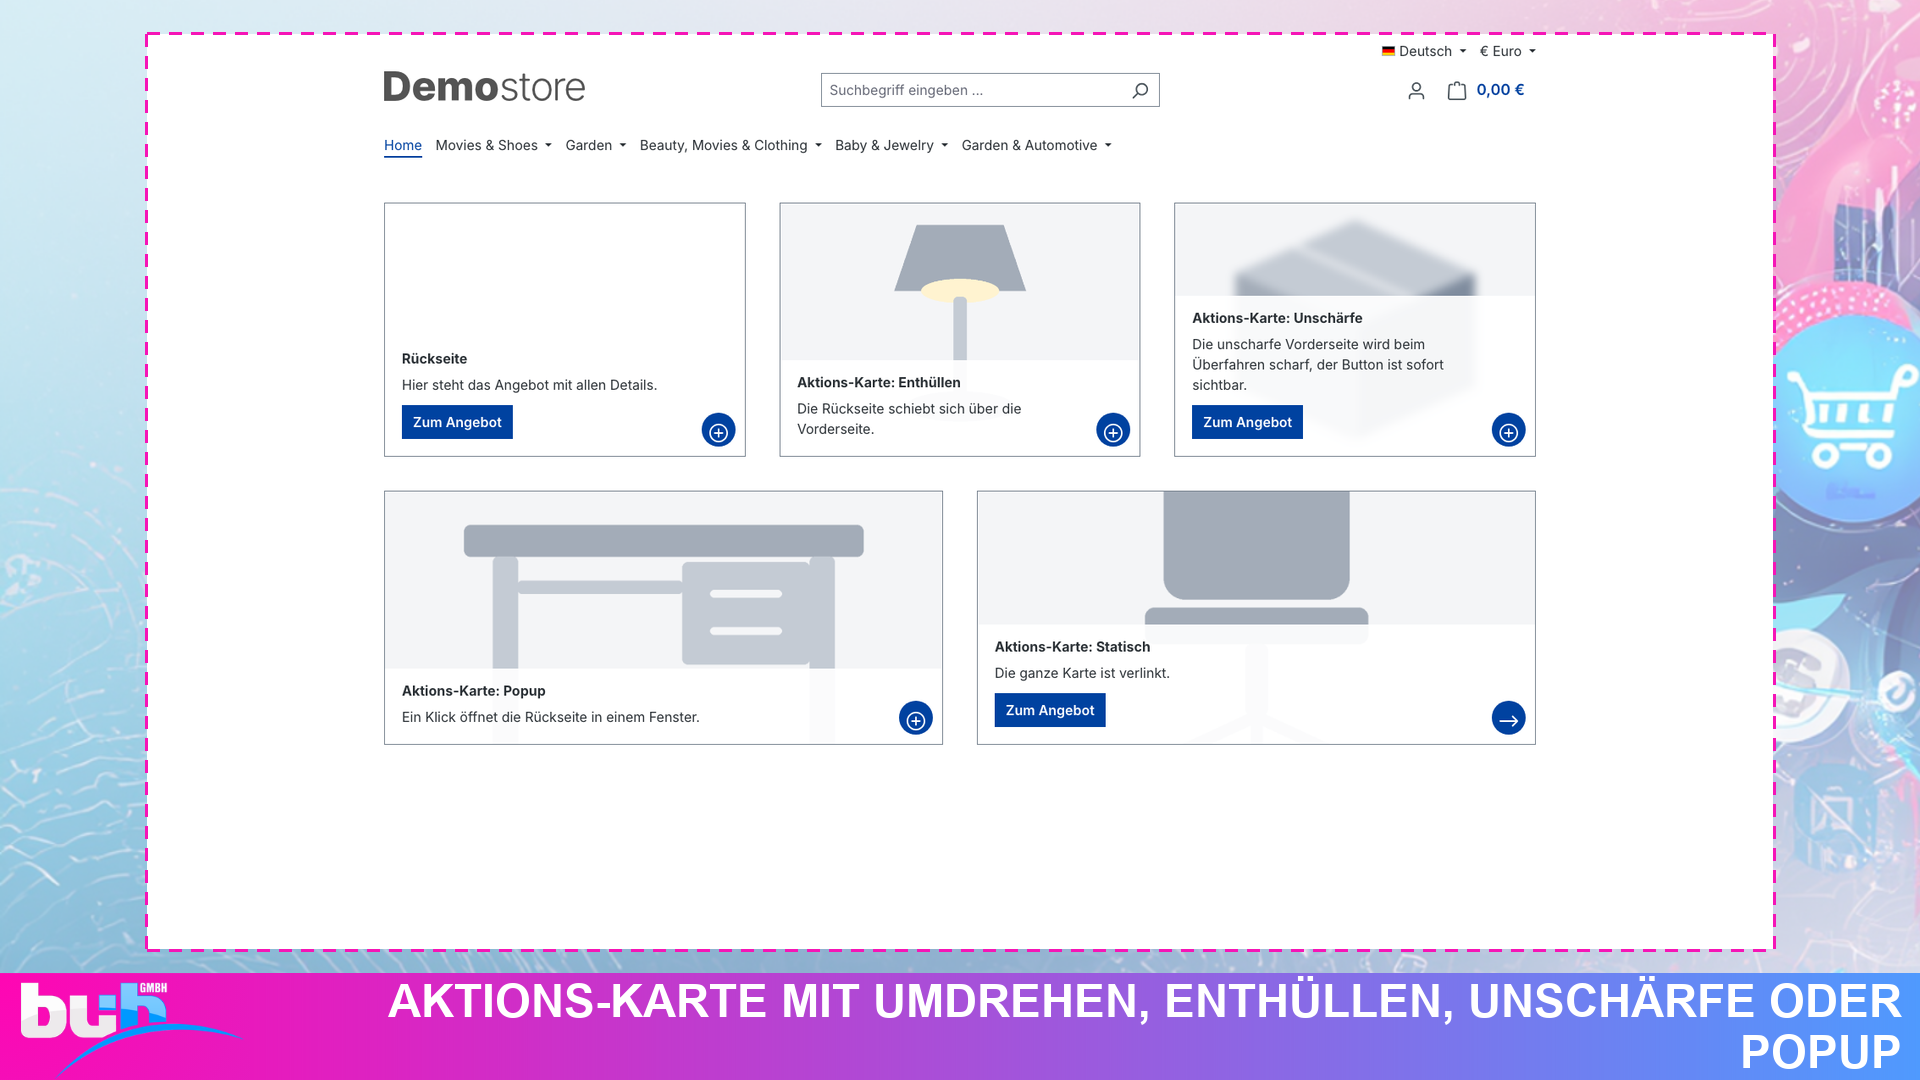Screen dimensions: 1920x1080
Task: Click the search magnifier icon
Action: pyautogui.click(x=1140, y=90)
